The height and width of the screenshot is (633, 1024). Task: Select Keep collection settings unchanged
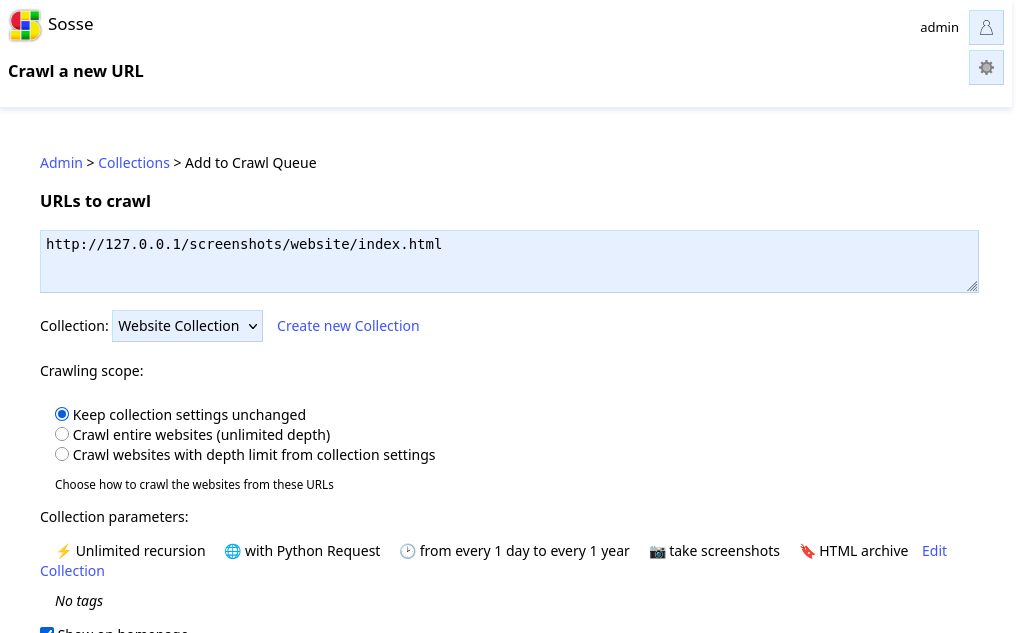click(61, 414)
